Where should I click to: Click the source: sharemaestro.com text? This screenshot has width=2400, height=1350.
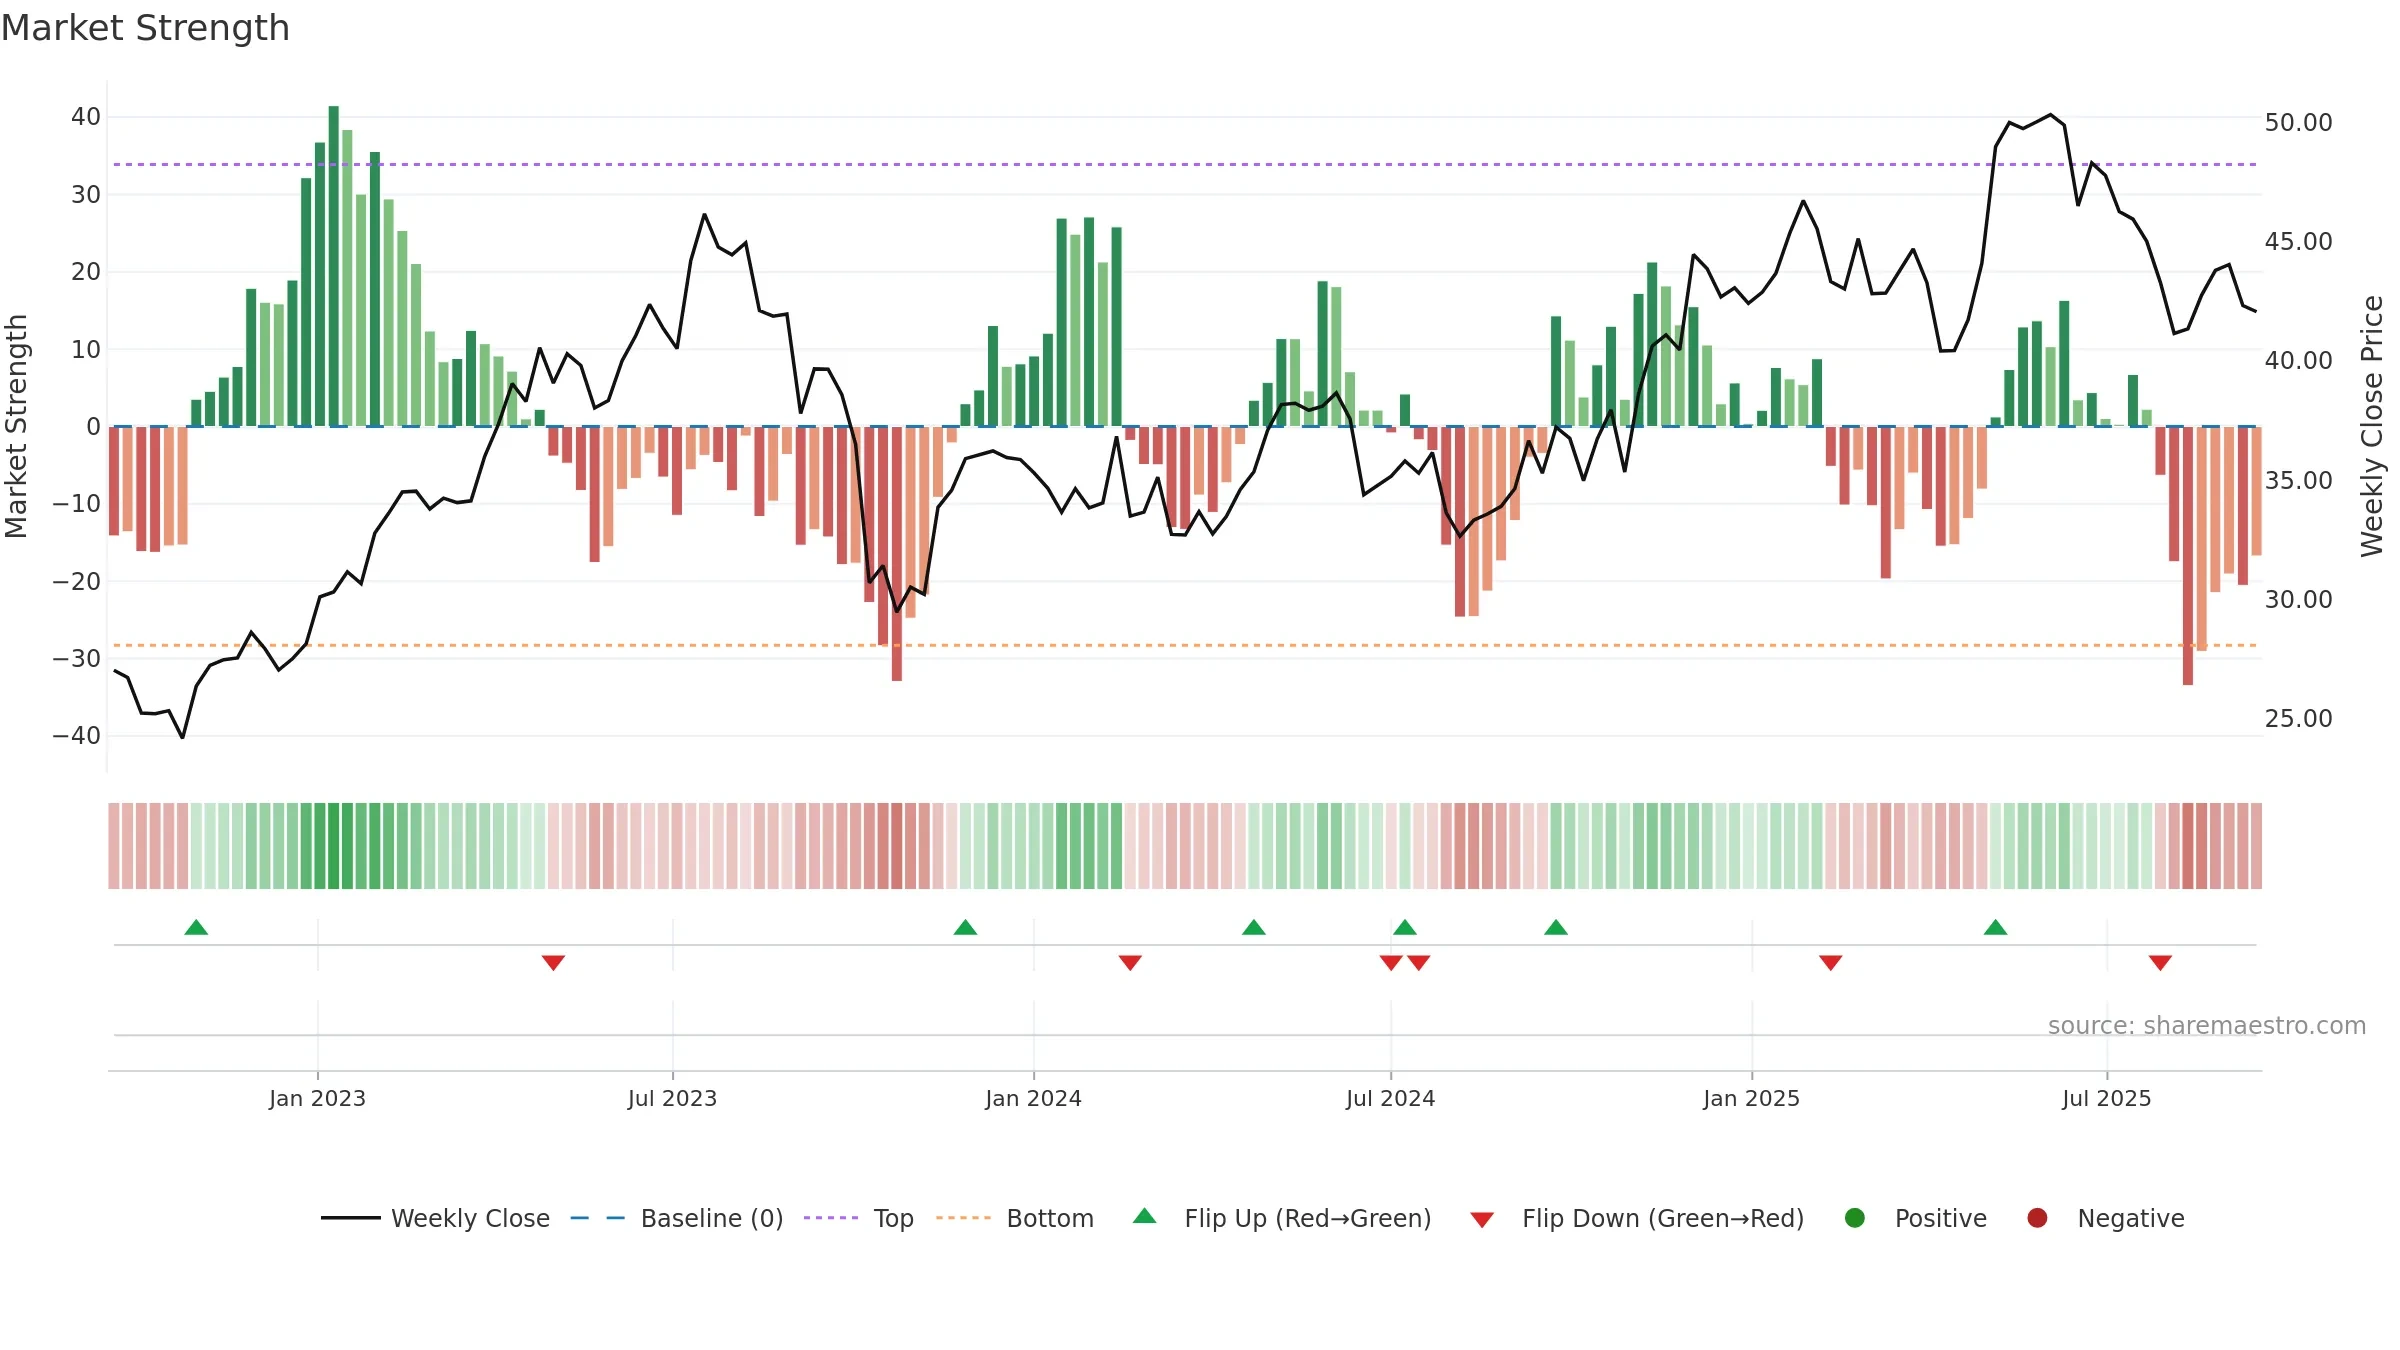[2207, 1026]
